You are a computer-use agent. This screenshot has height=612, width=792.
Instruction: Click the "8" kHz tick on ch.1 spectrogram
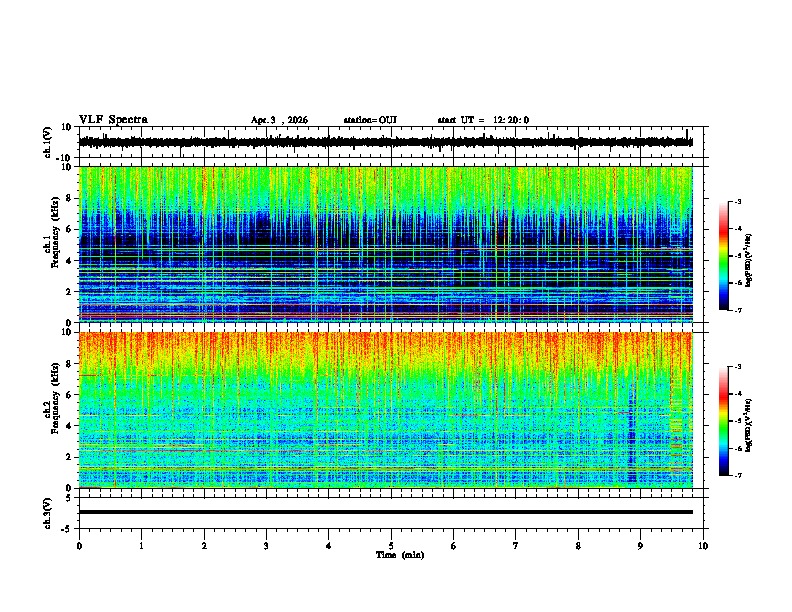tap(69, 198)
